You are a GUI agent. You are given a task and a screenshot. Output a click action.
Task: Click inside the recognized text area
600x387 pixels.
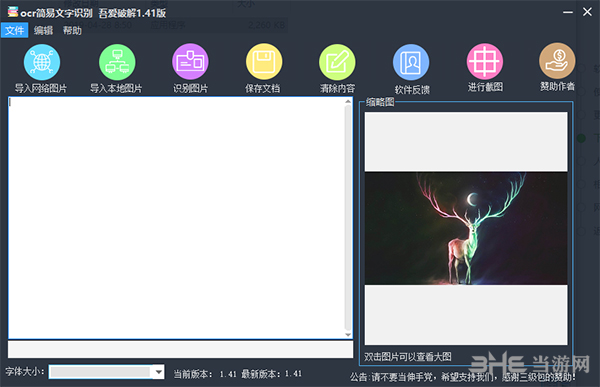pos(176,217)
